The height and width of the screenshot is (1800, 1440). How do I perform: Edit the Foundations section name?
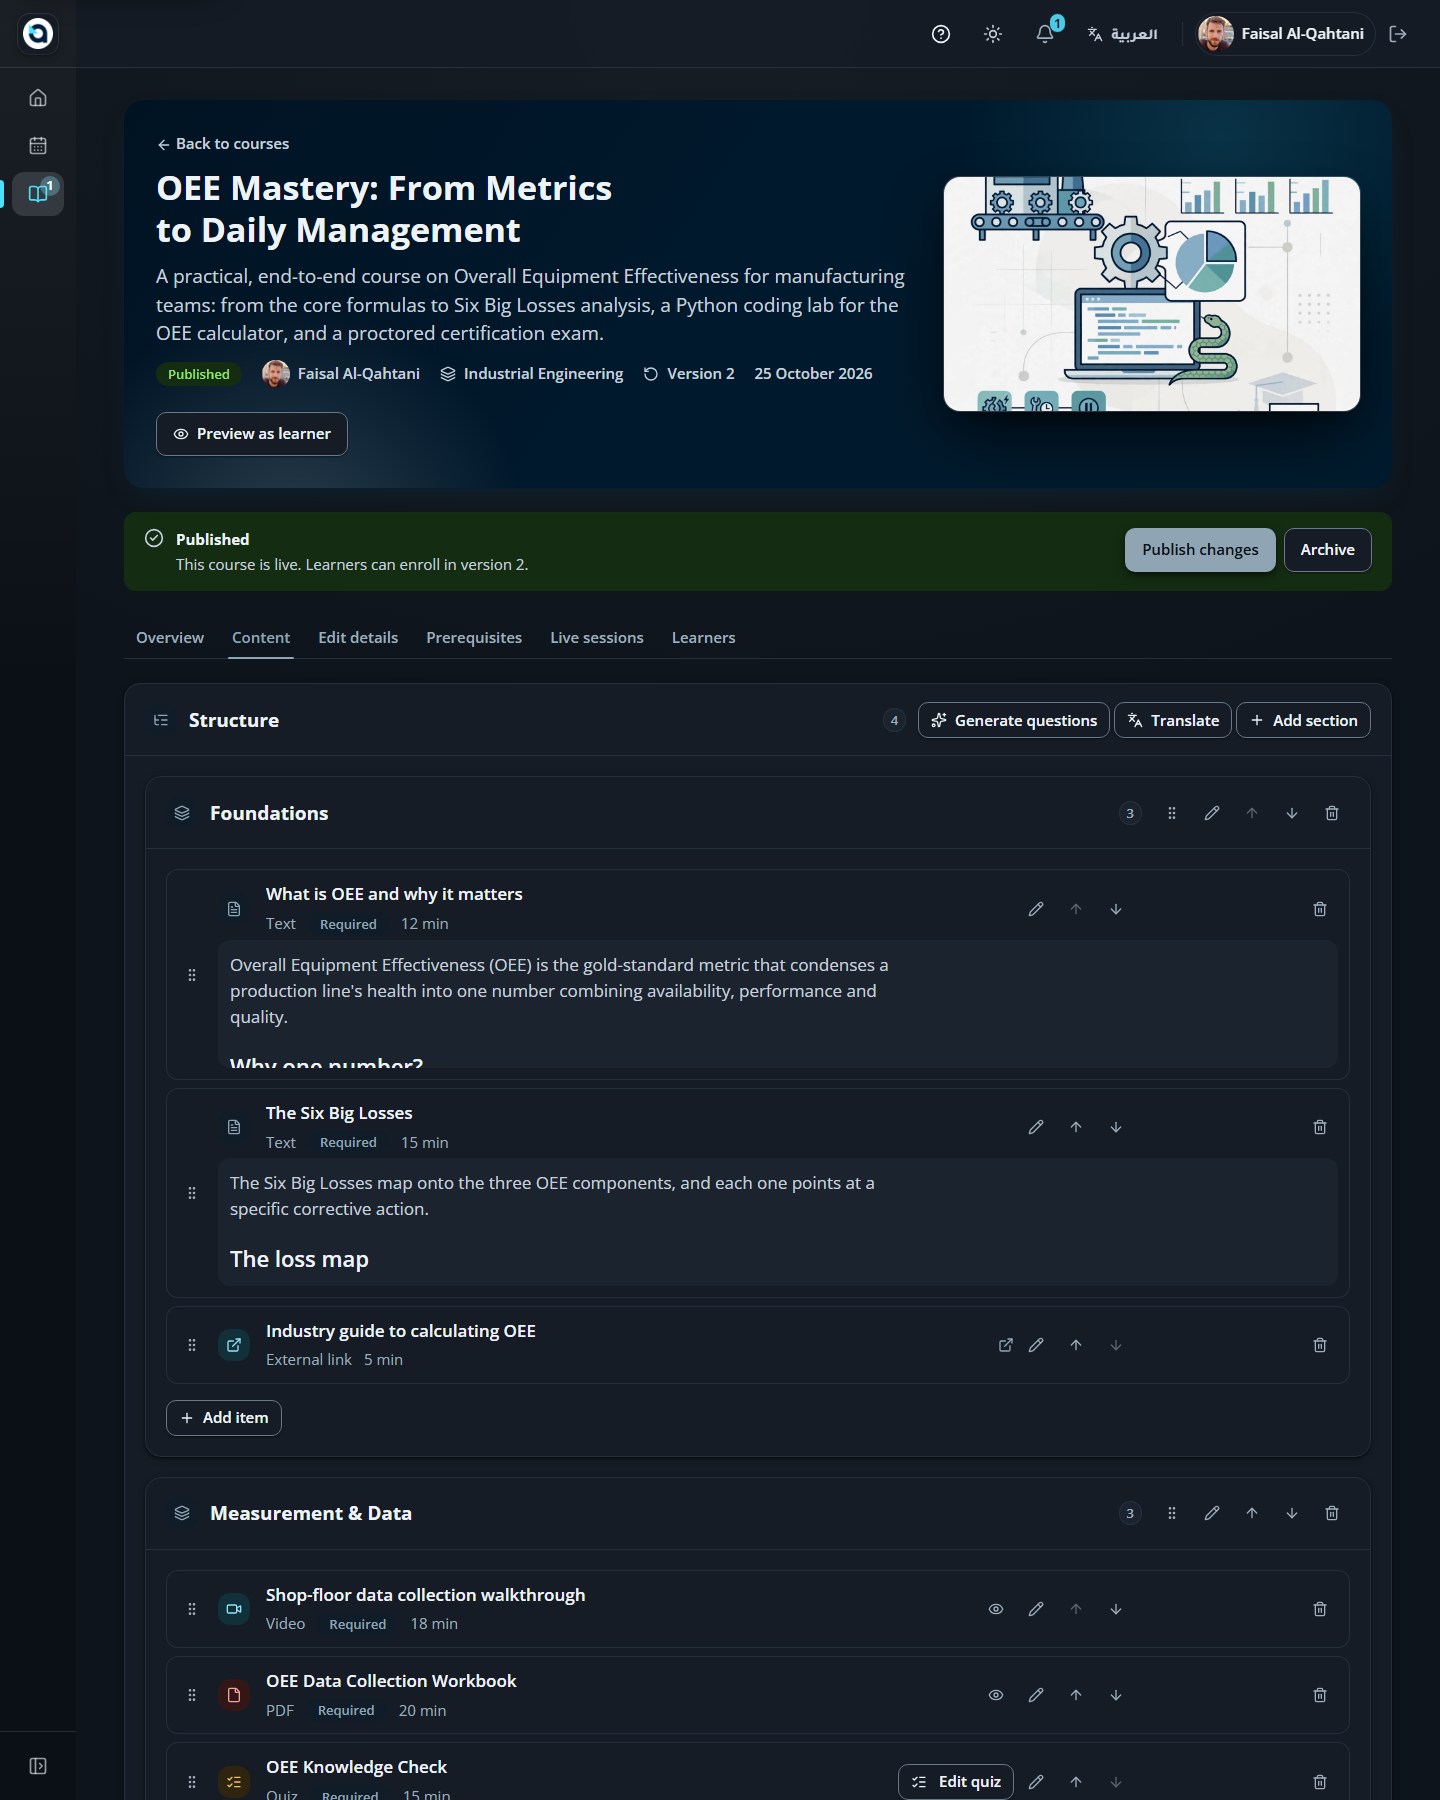click(1212, 814)
